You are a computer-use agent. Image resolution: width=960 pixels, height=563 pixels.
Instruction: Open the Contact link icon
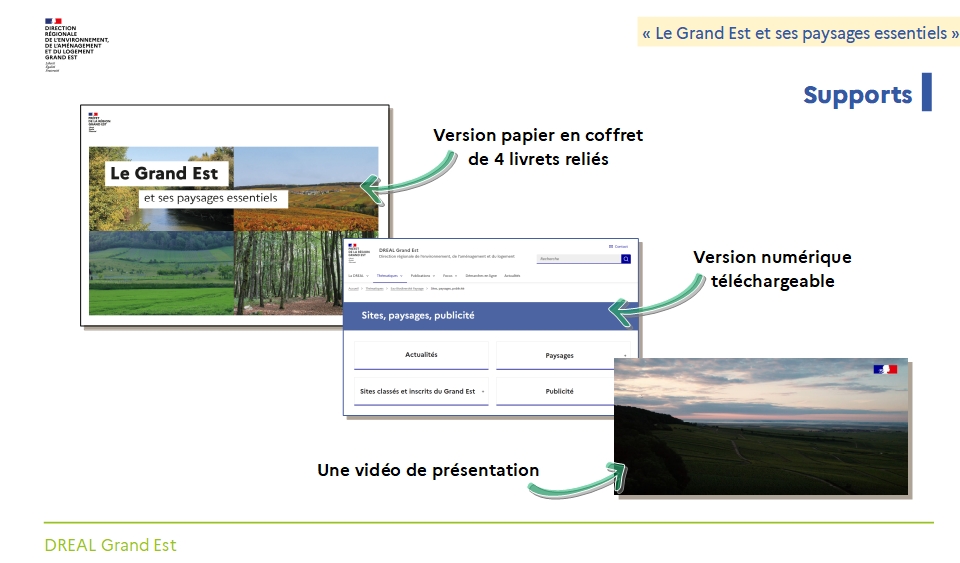click(611, 246)
